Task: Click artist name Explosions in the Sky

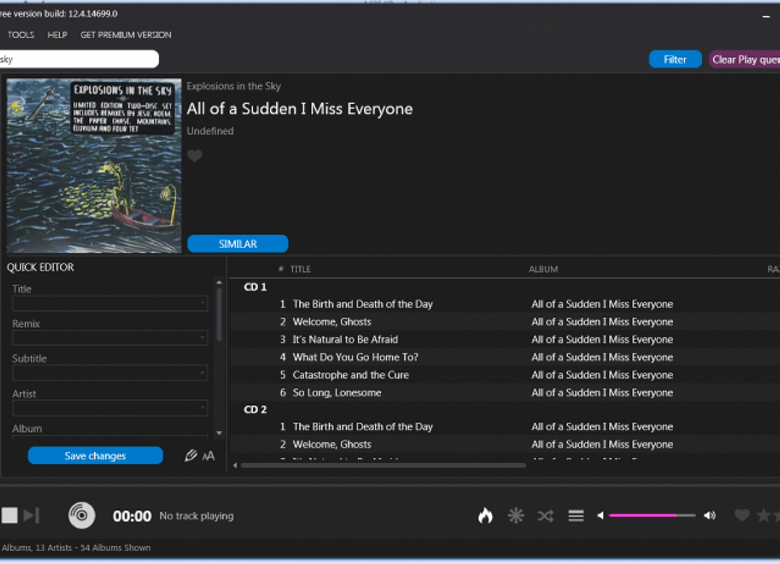Action: [x=234, y=86]
